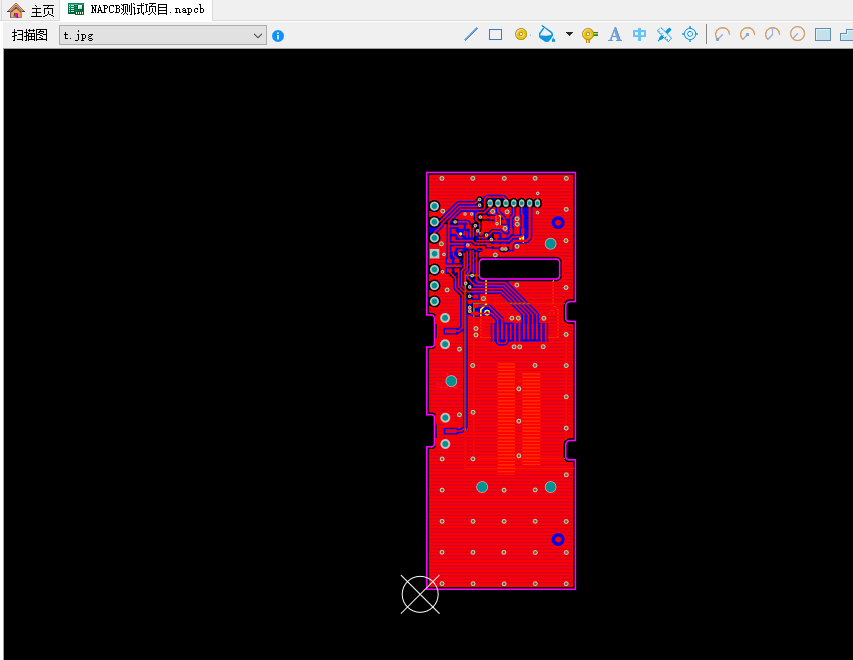Click the Chinese character 中 text tool
Image resolution: width=853 pixels, height=660 pixels.
point(640,35)
